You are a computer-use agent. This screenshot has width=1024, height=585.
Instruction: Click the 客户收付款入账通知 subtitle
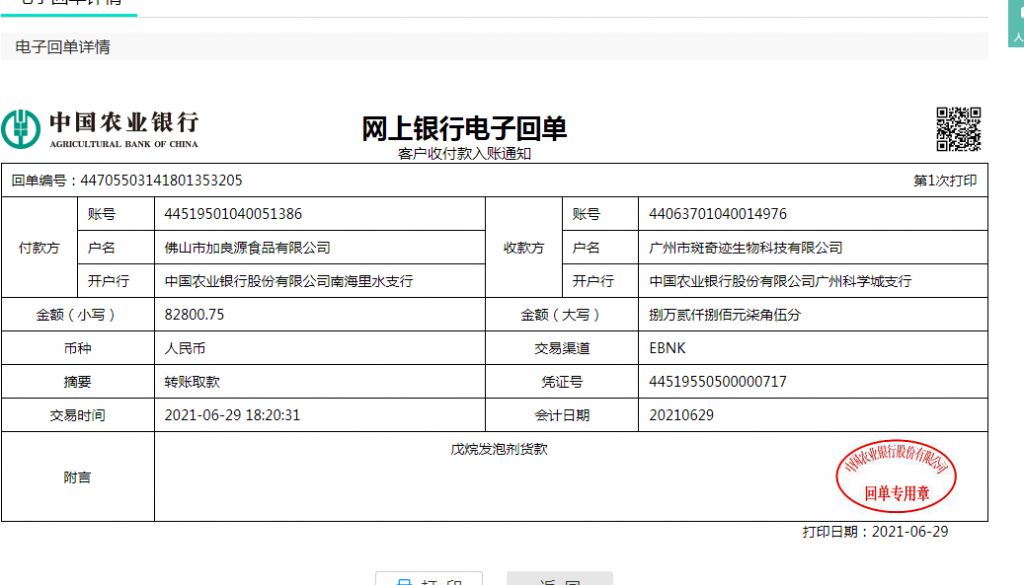pyautogui.click(x=464, y=154)
